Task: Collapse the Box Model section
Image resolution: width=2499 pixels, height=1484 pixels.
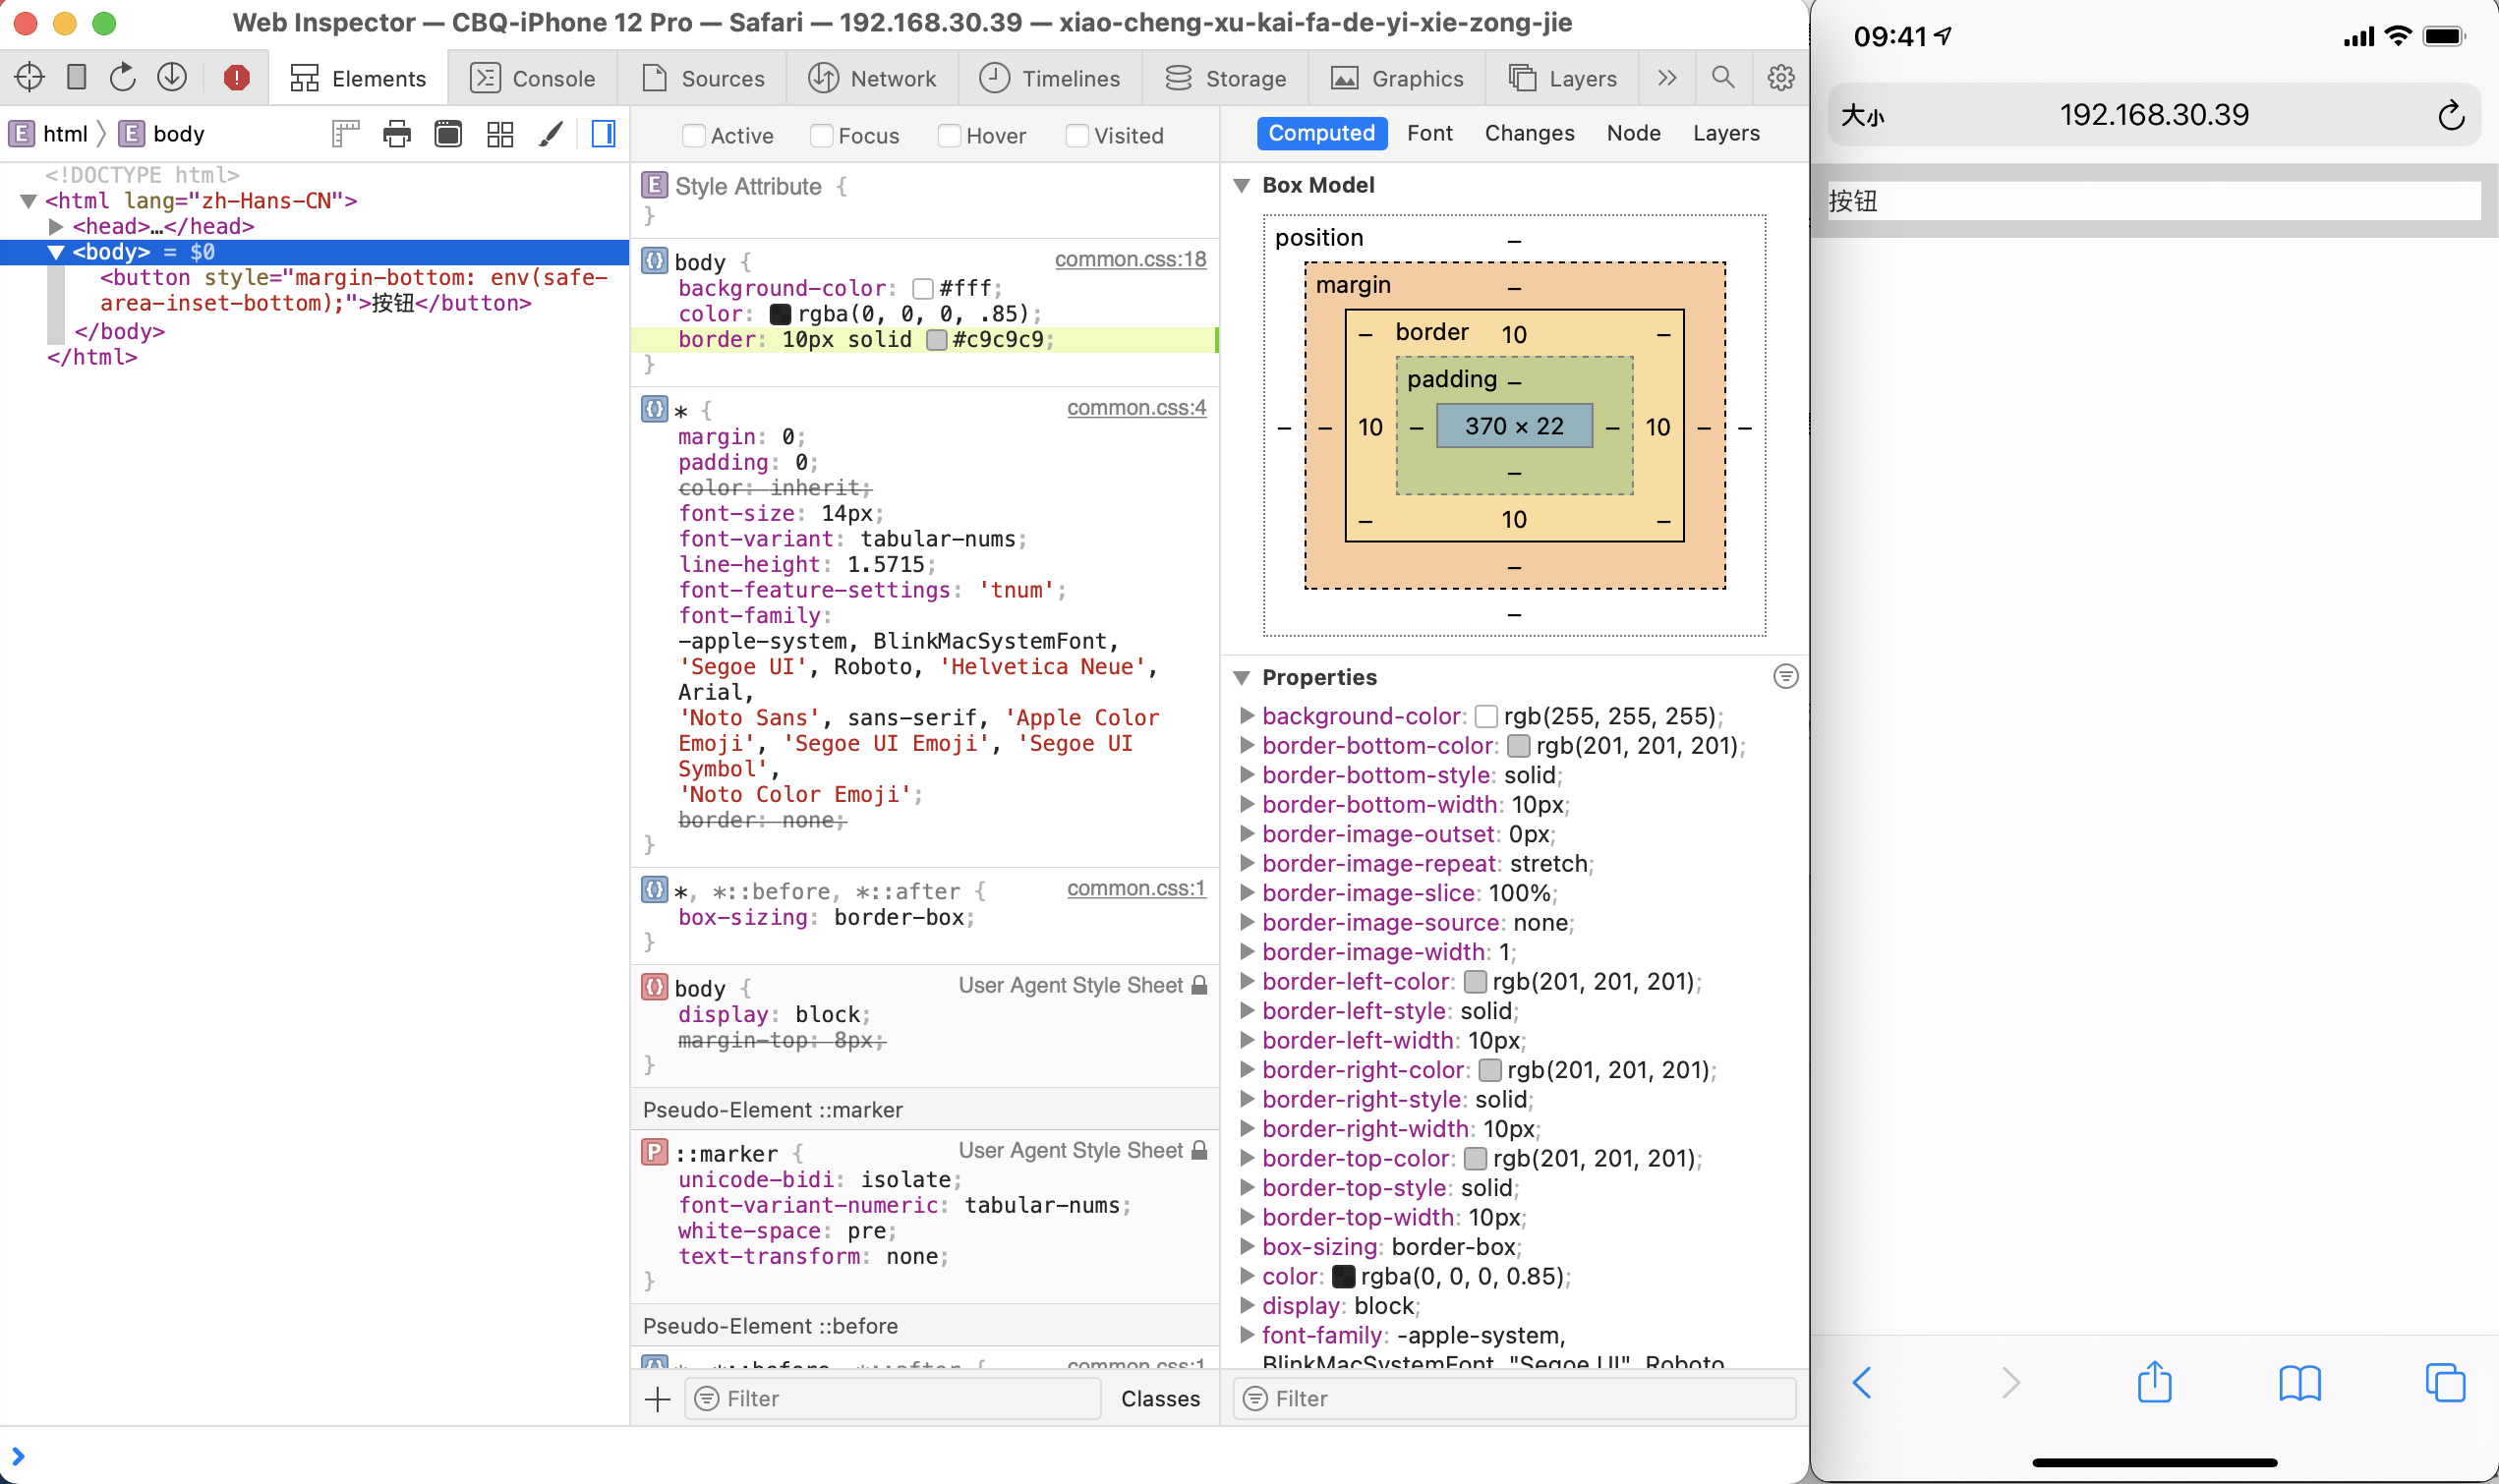Action: [x=1242, y=185]
